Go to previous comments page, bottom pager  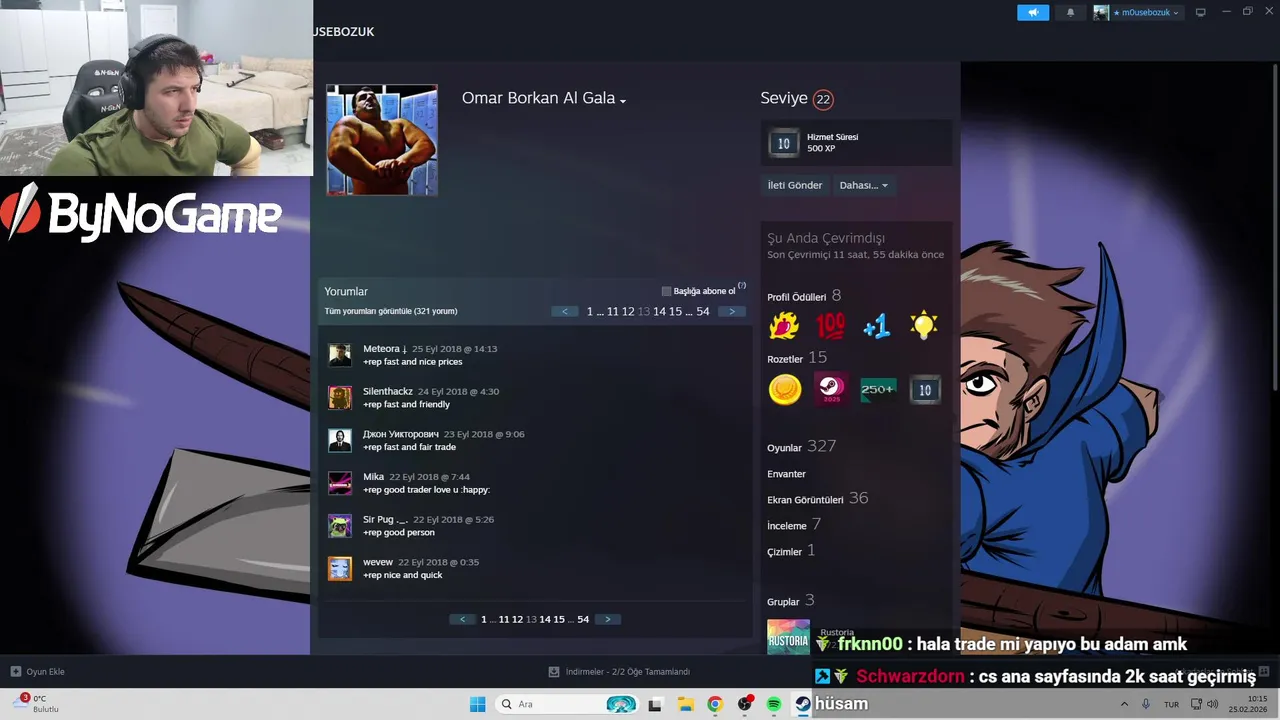coord(461,619)
